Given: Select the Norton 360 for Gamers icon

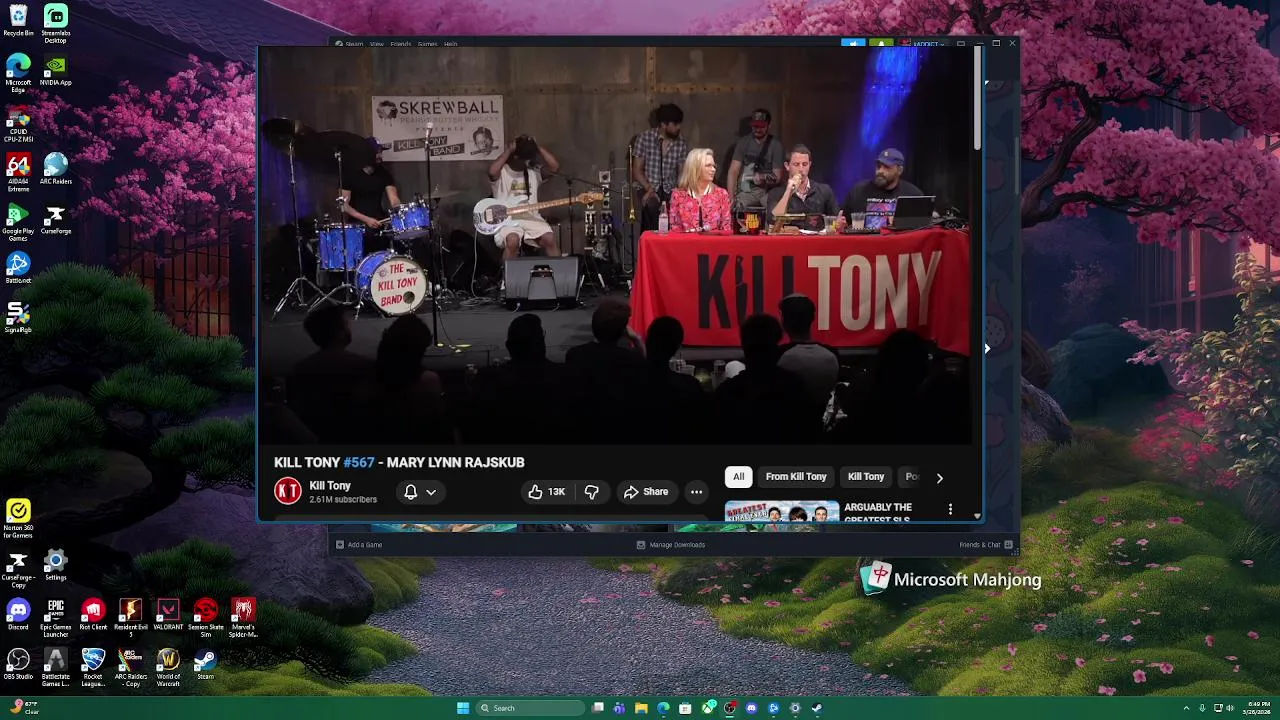Looking at the screenshot, I should 18,520.
